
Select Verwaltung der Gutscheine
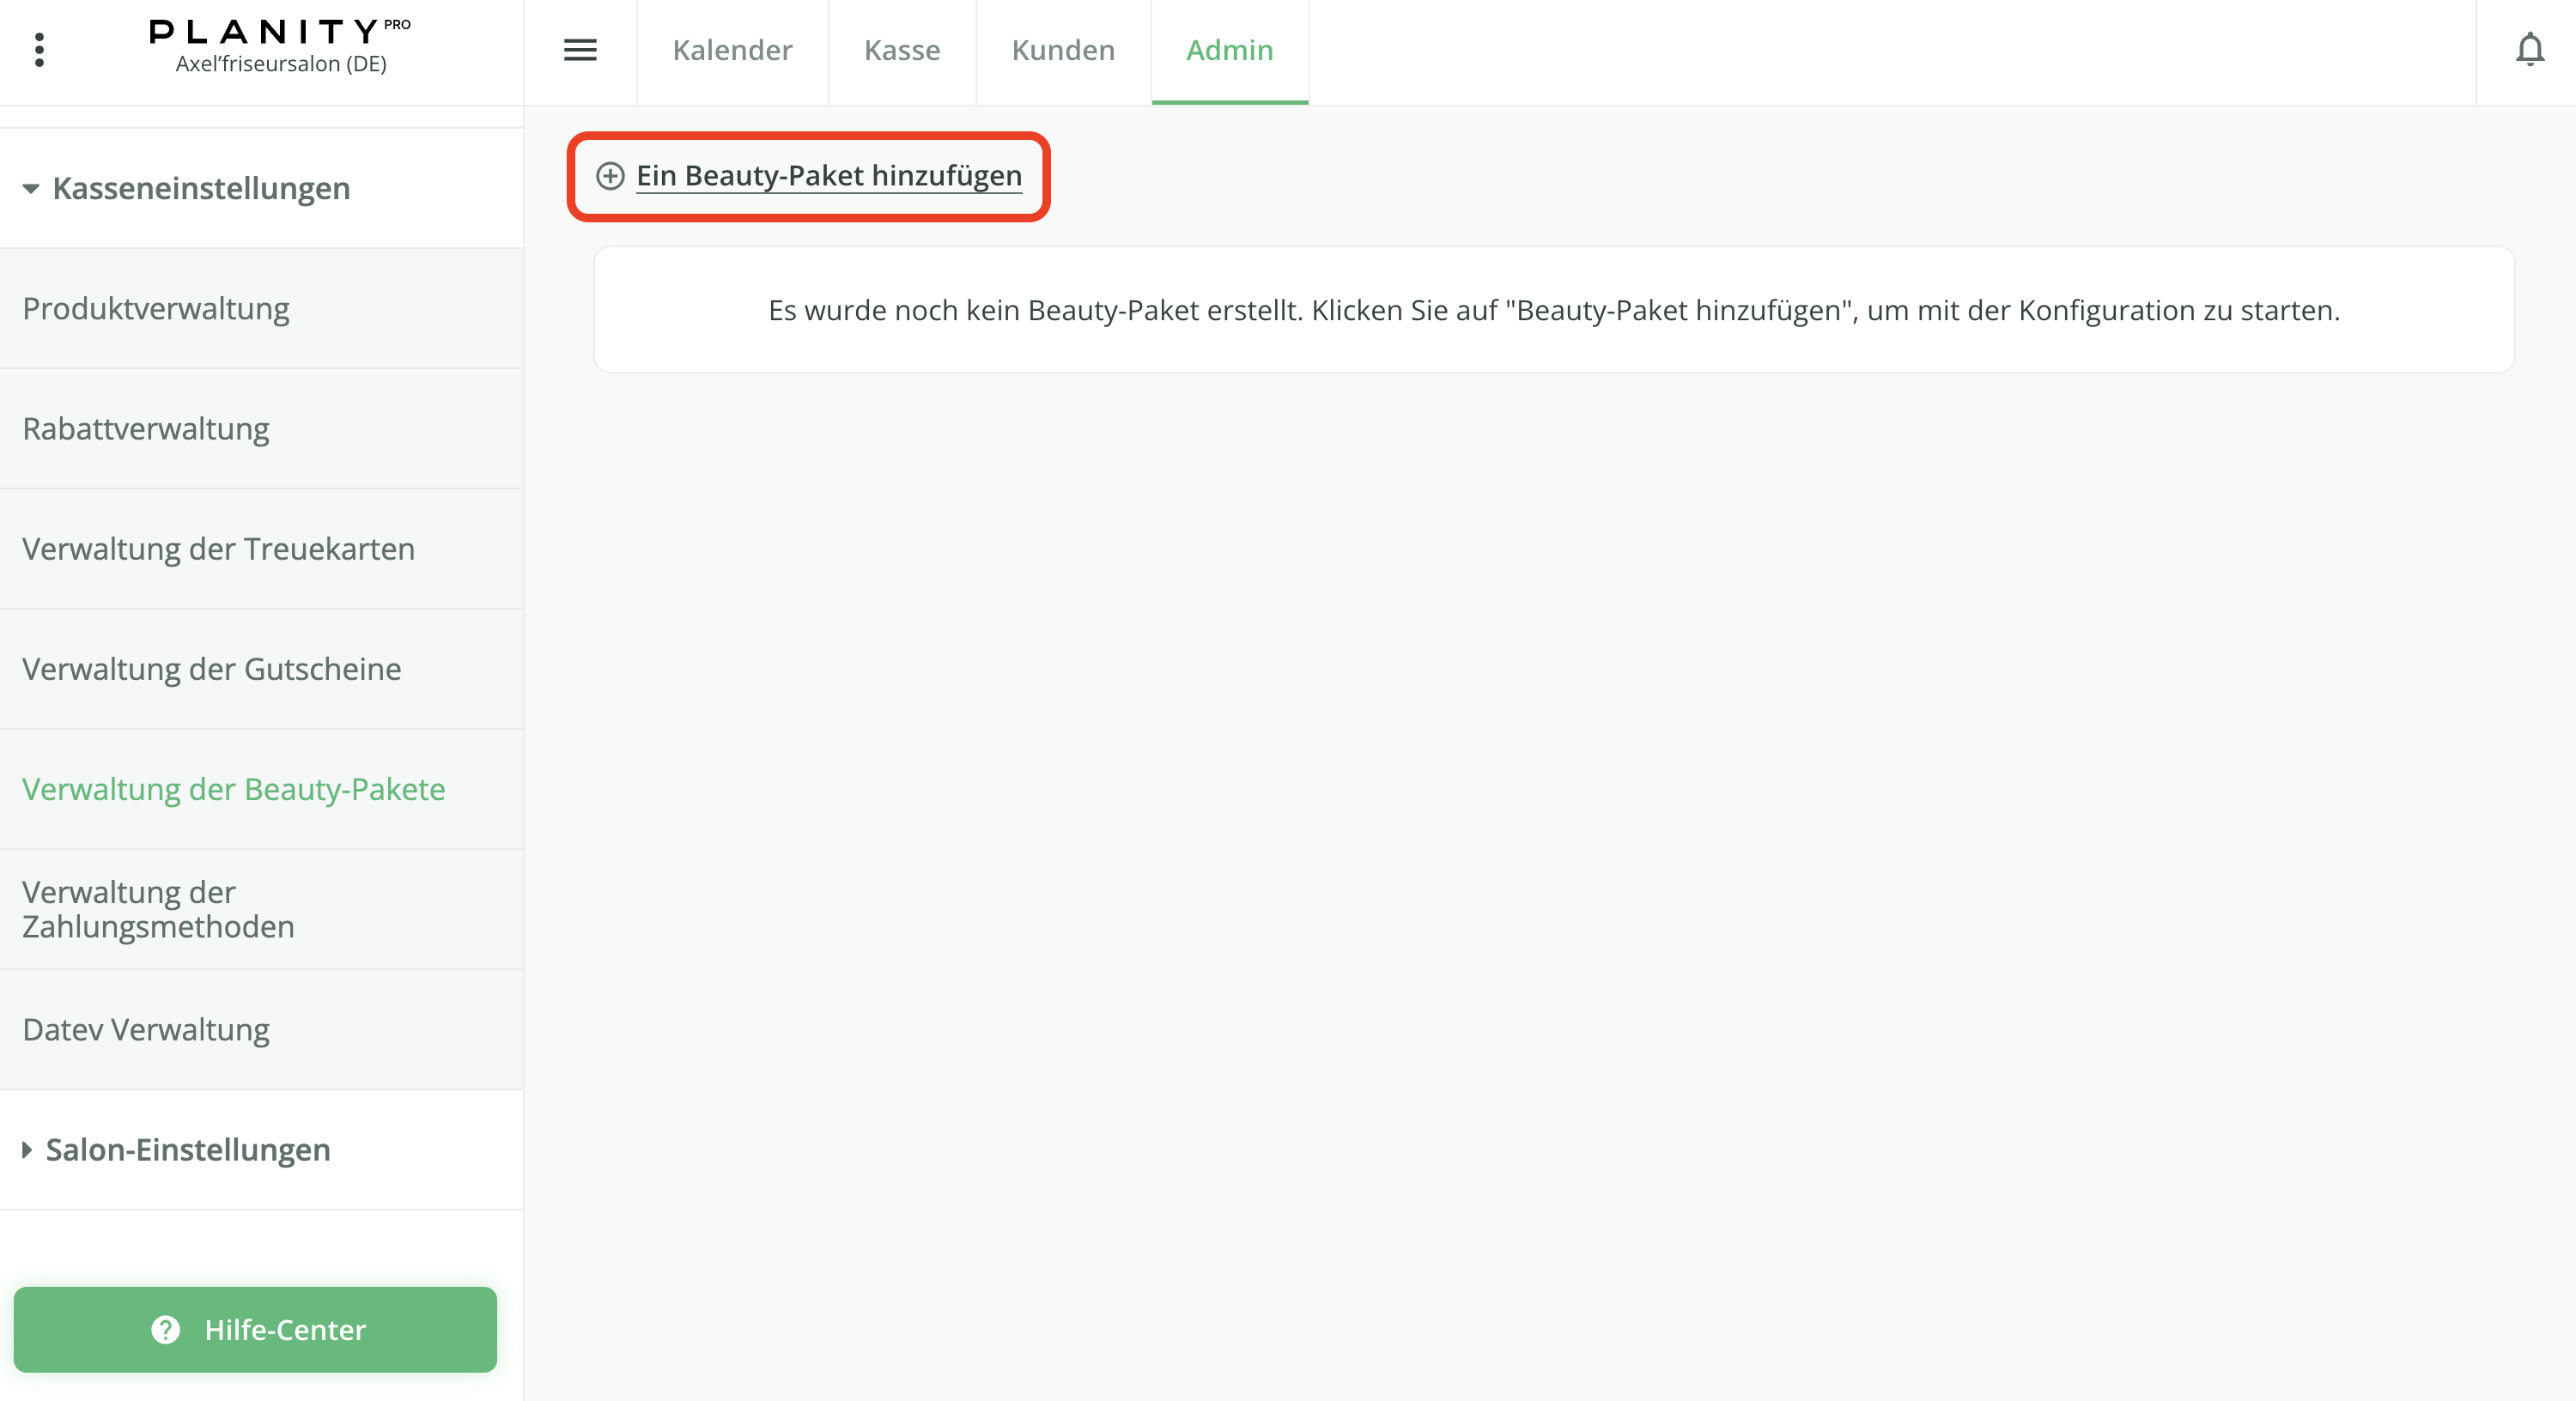pyautogui.click(x=211, y=668)
